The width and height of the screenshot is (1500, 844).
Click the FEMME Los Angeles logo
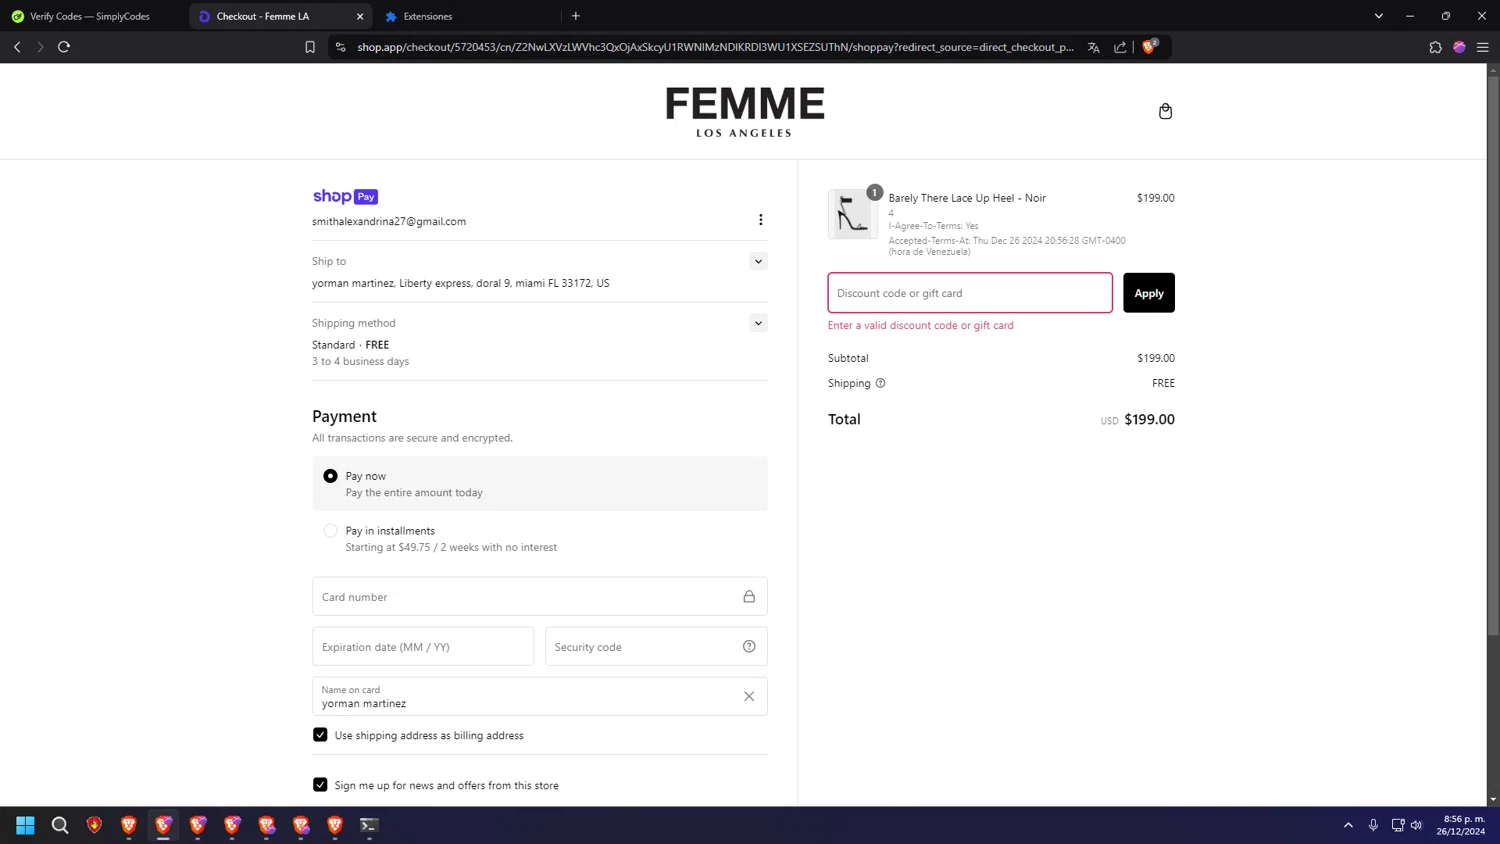[745, 111]
